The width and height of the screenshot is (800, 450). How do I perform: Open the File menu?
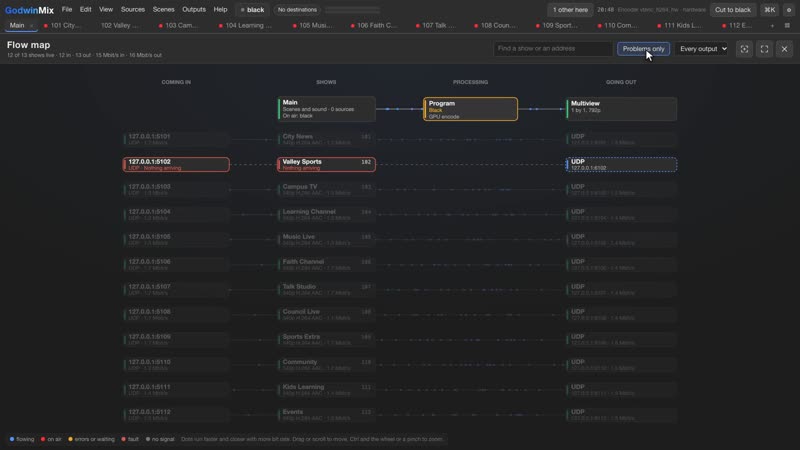pos(67,10)
